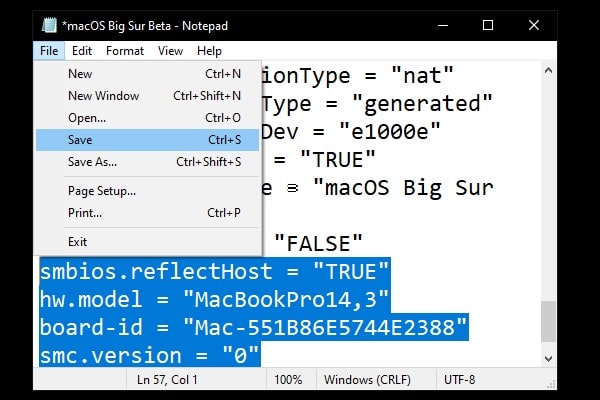
Task: Click the 100% zoom status entry
Action: pyautogui.click(x=288, y=380)
